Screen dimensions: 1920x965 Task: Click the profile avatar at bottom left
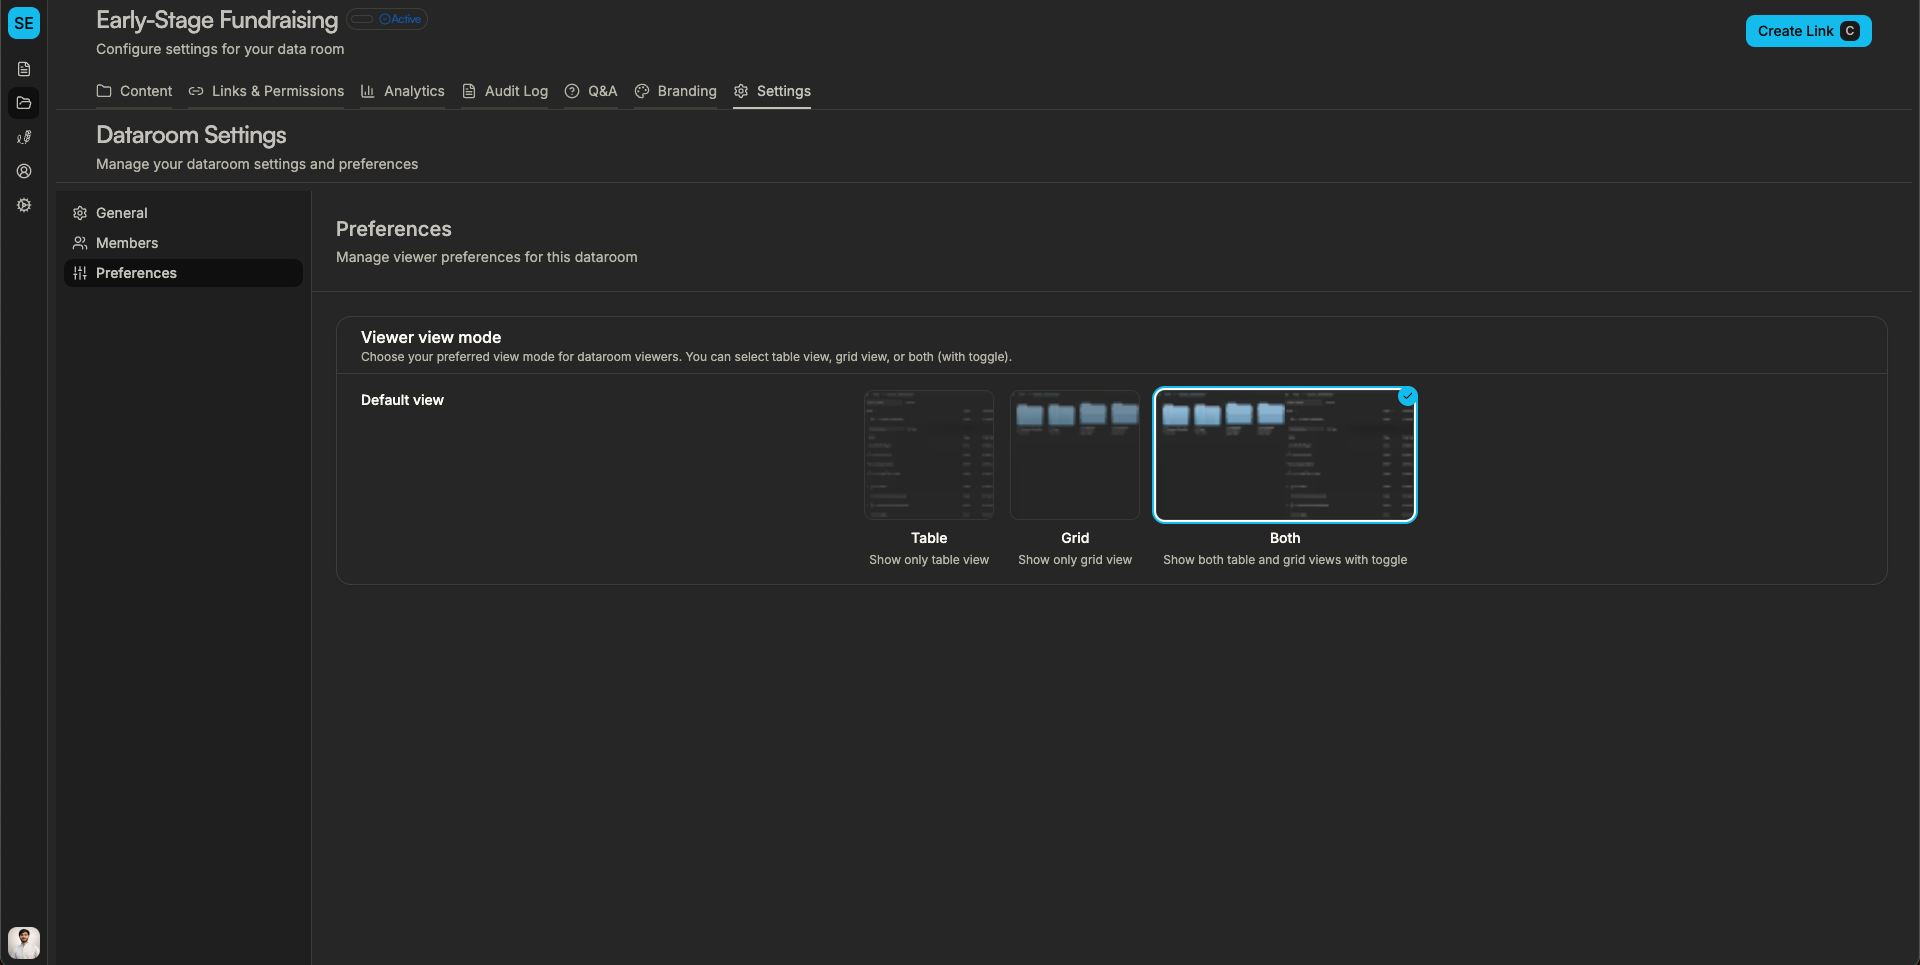tap(24, 942)
